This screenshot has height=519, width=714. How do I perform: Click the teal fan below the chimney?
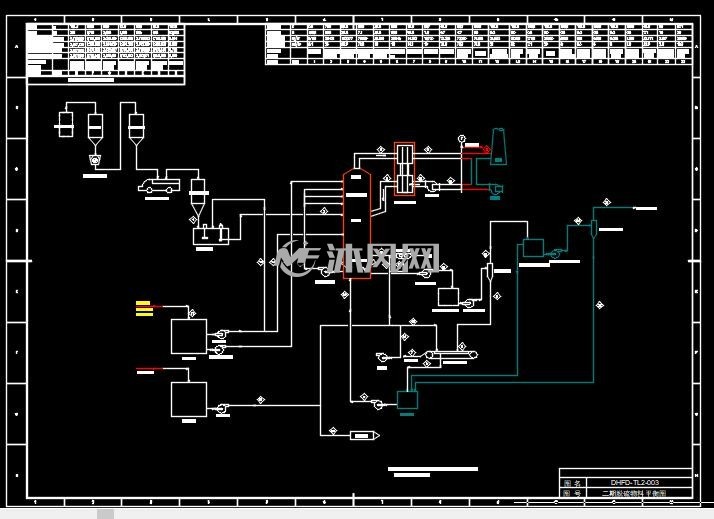click(495, 188)
